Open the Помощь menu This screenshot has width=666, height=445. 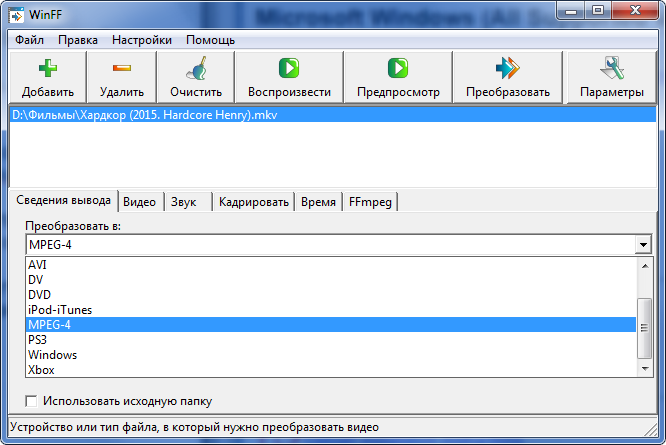[210, 40]
